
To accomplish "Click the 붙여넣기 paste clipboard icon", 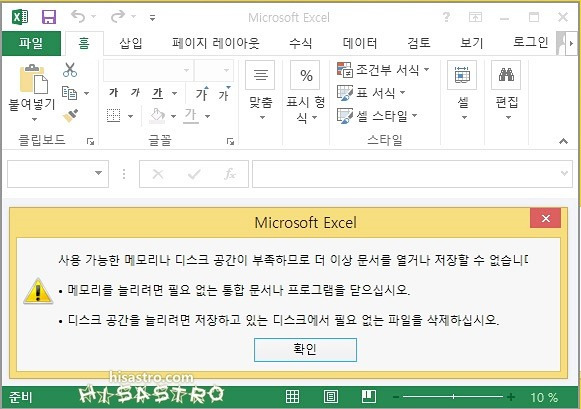I will coord(33,79).
